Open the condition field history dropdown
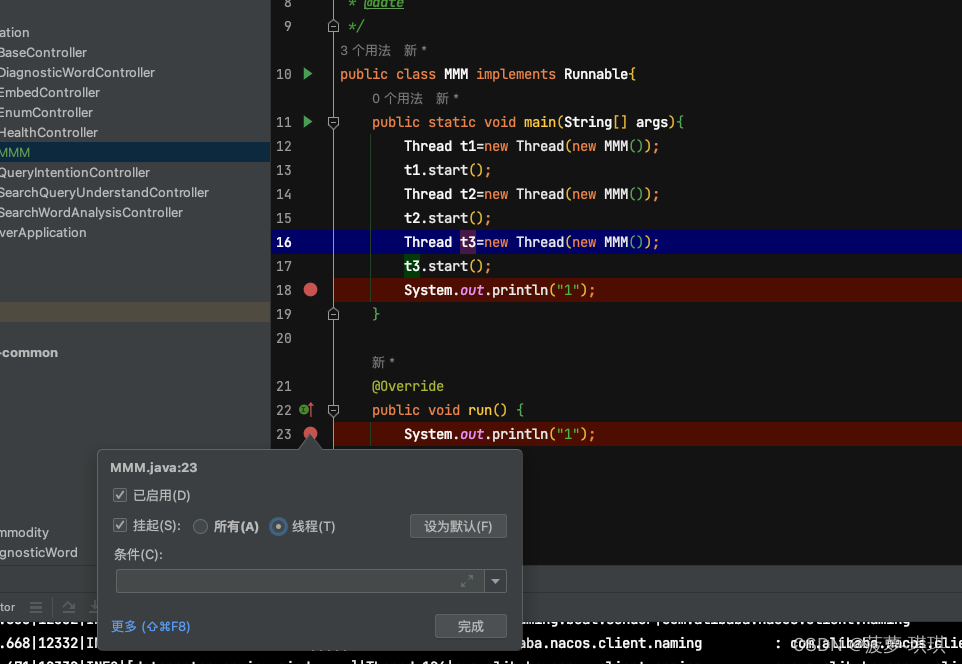The image size is (962, 664). (495, 580)
